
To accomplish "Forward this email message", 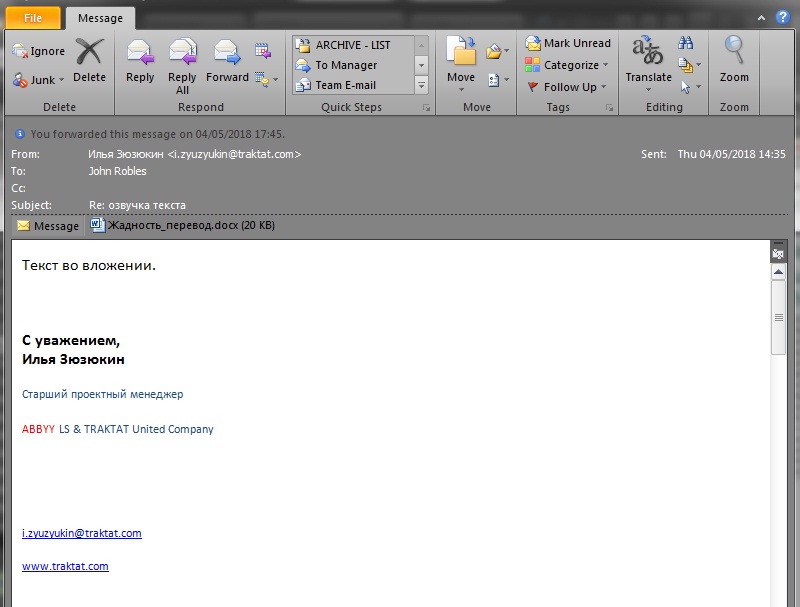I will [x=227, y=60].
